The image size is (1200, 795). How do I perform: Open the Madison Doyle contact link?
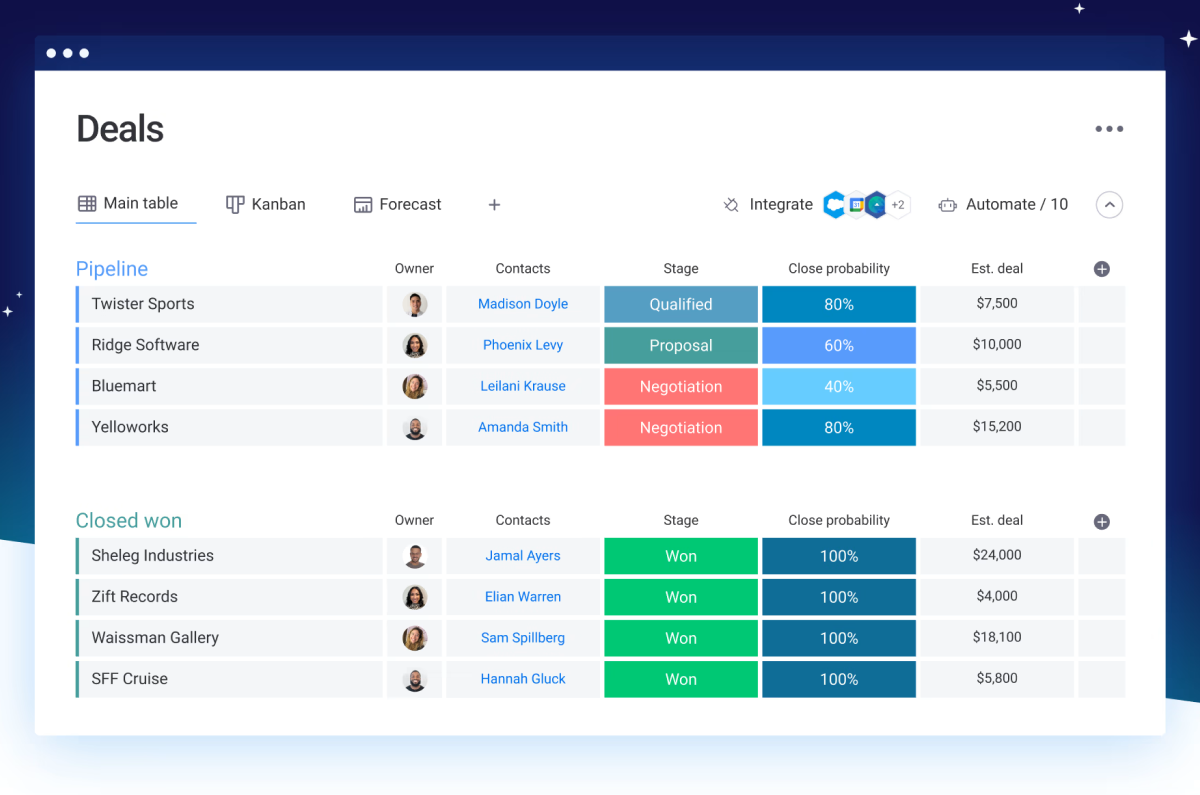[523, 304]
